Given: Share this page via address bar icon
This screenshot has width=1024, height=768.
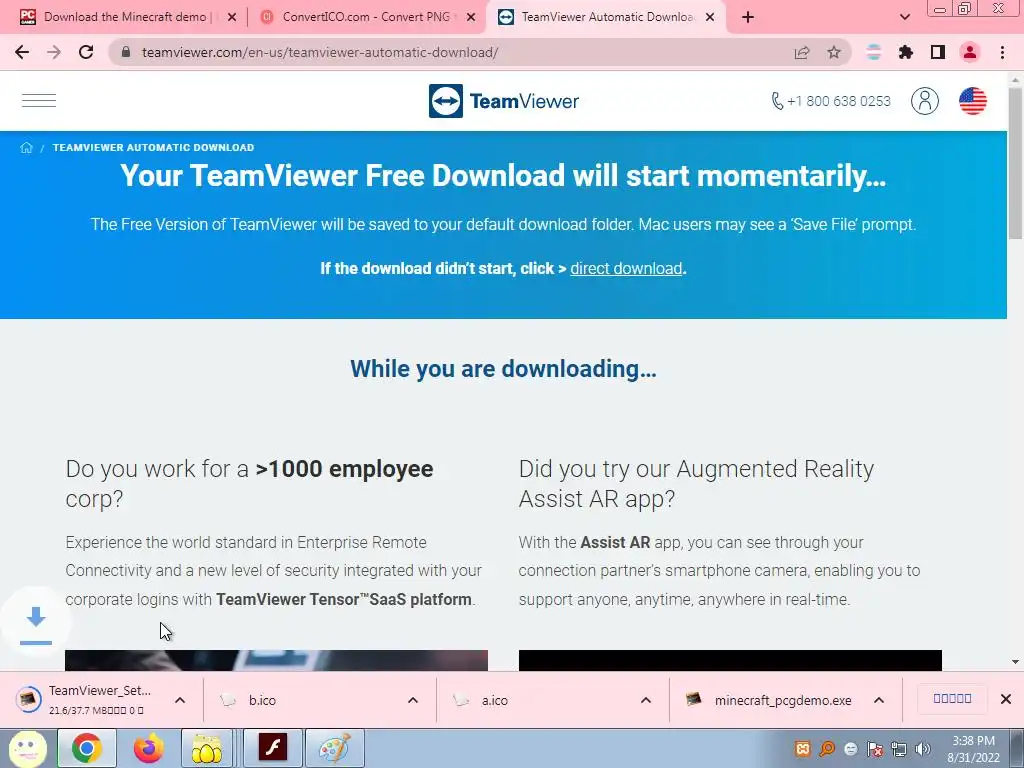Looking at the screenshot, I should pos(802,52).
